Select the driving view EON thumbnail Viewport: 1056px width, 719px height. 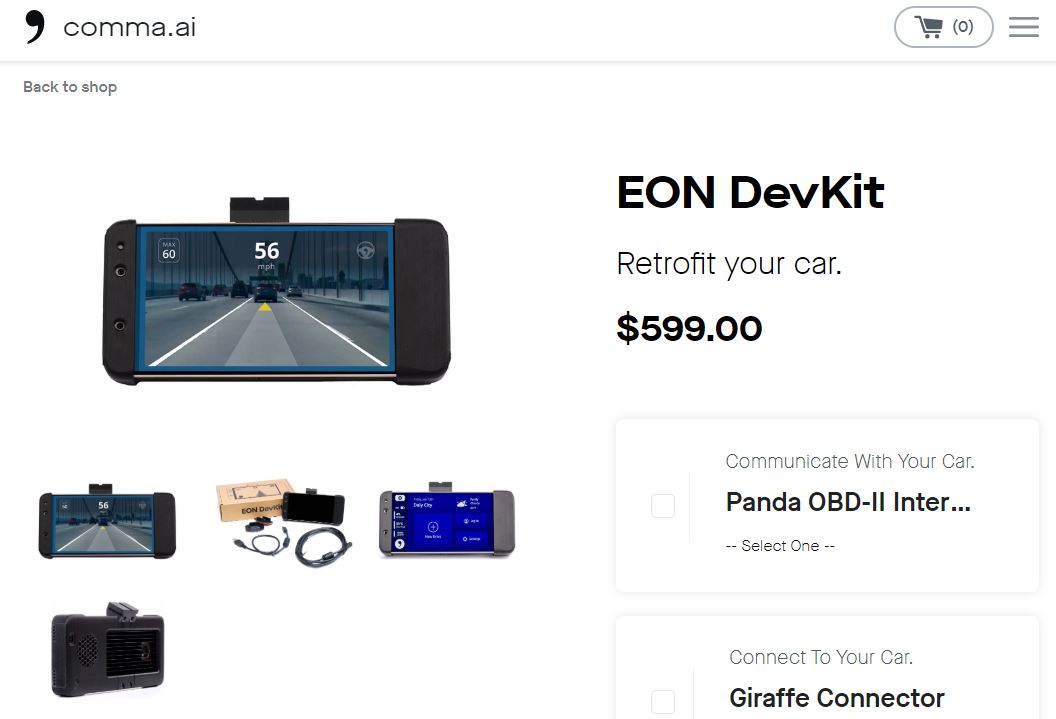point(106,521)
